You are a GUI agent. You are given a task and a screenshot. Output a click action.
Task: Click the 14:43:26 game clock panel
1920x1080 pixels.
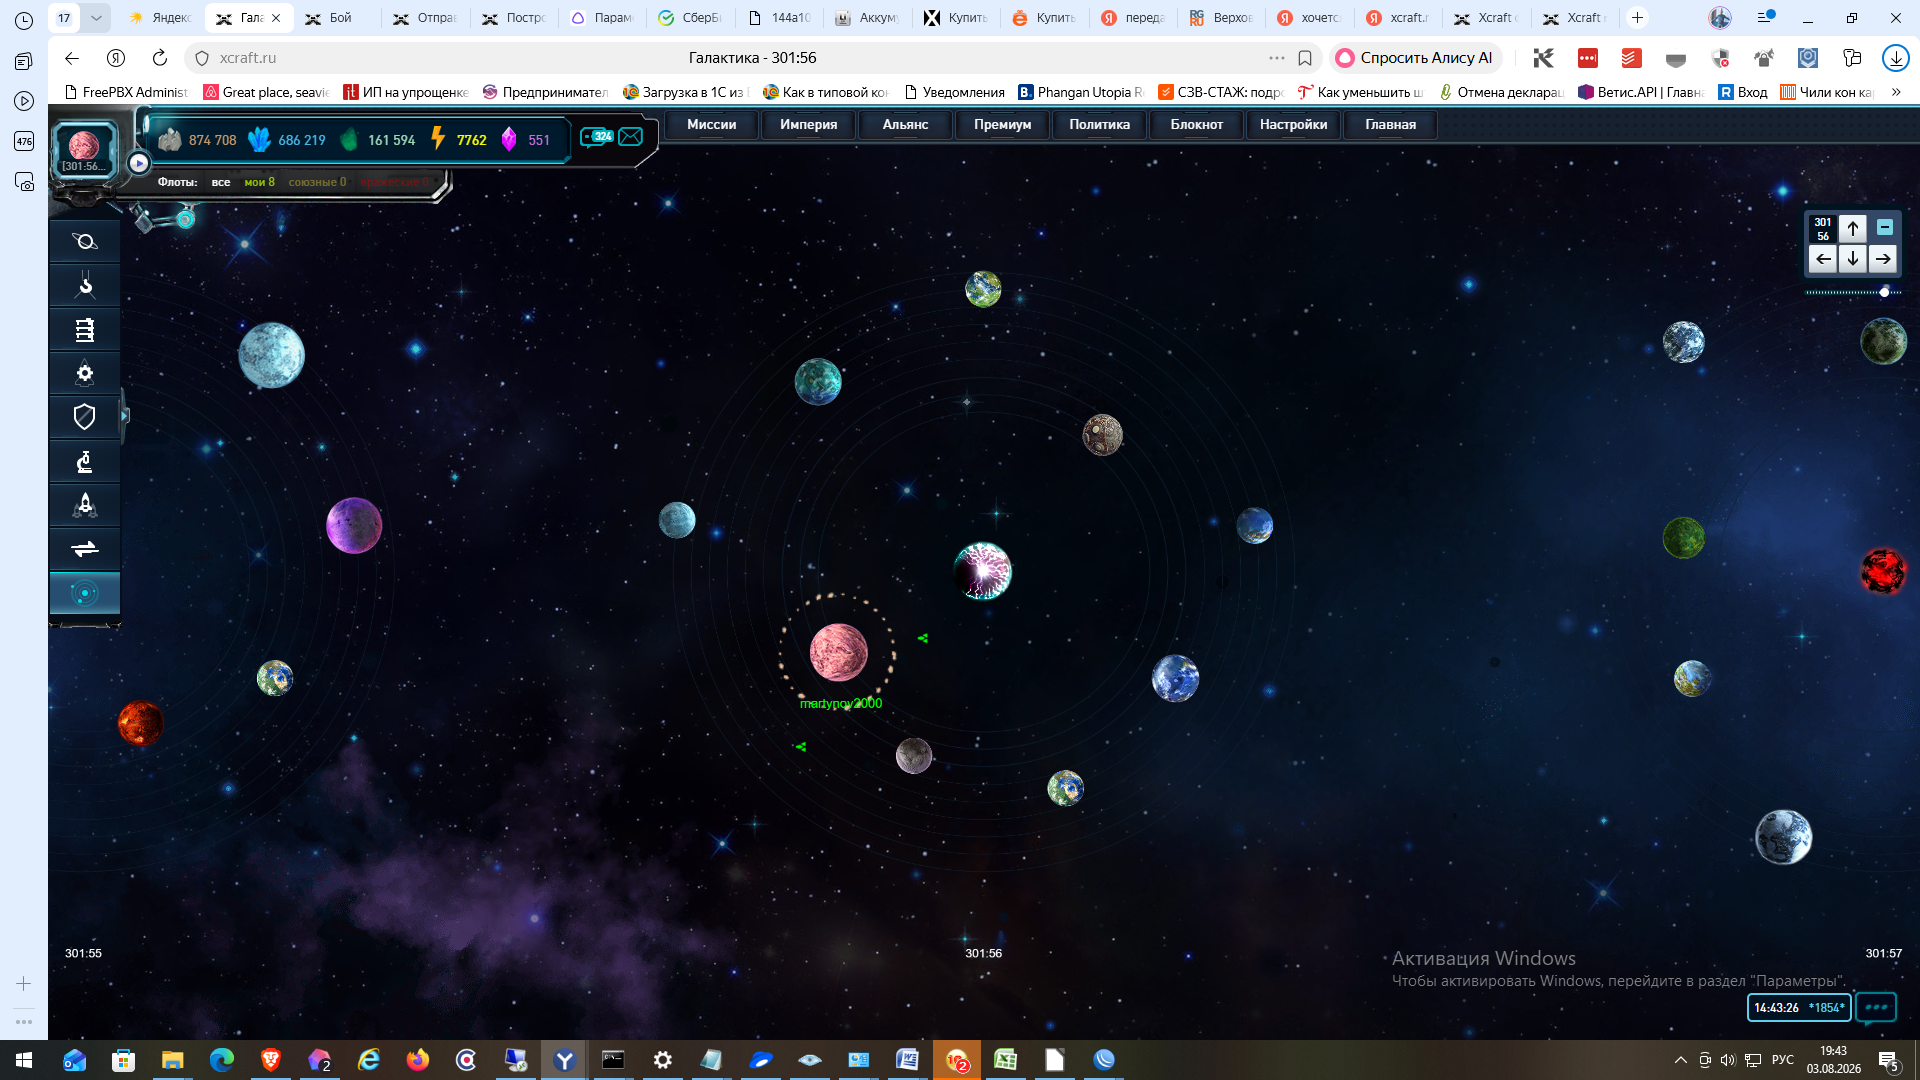1799,1007
